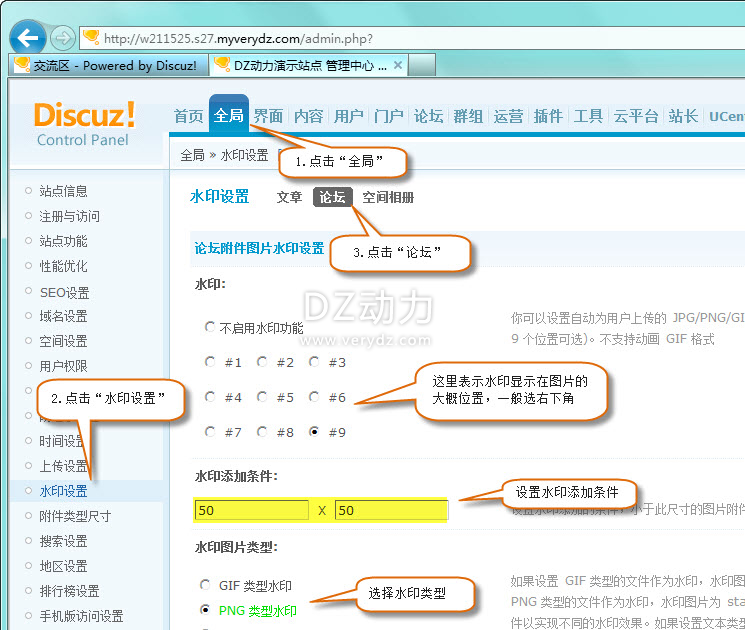The width and height of the screenshot is (745, 630).
Task: Select watermark position #3
Action: [x=314, y=362]
